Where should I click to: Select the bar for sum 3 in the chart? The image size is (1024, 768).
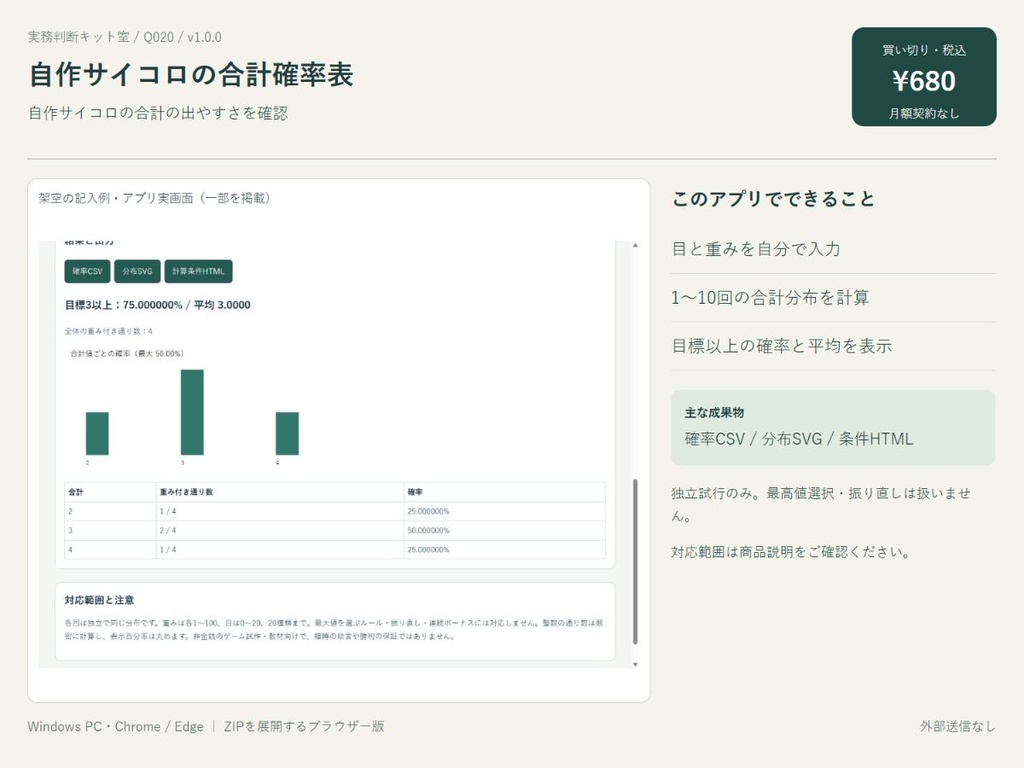[192, 412]
